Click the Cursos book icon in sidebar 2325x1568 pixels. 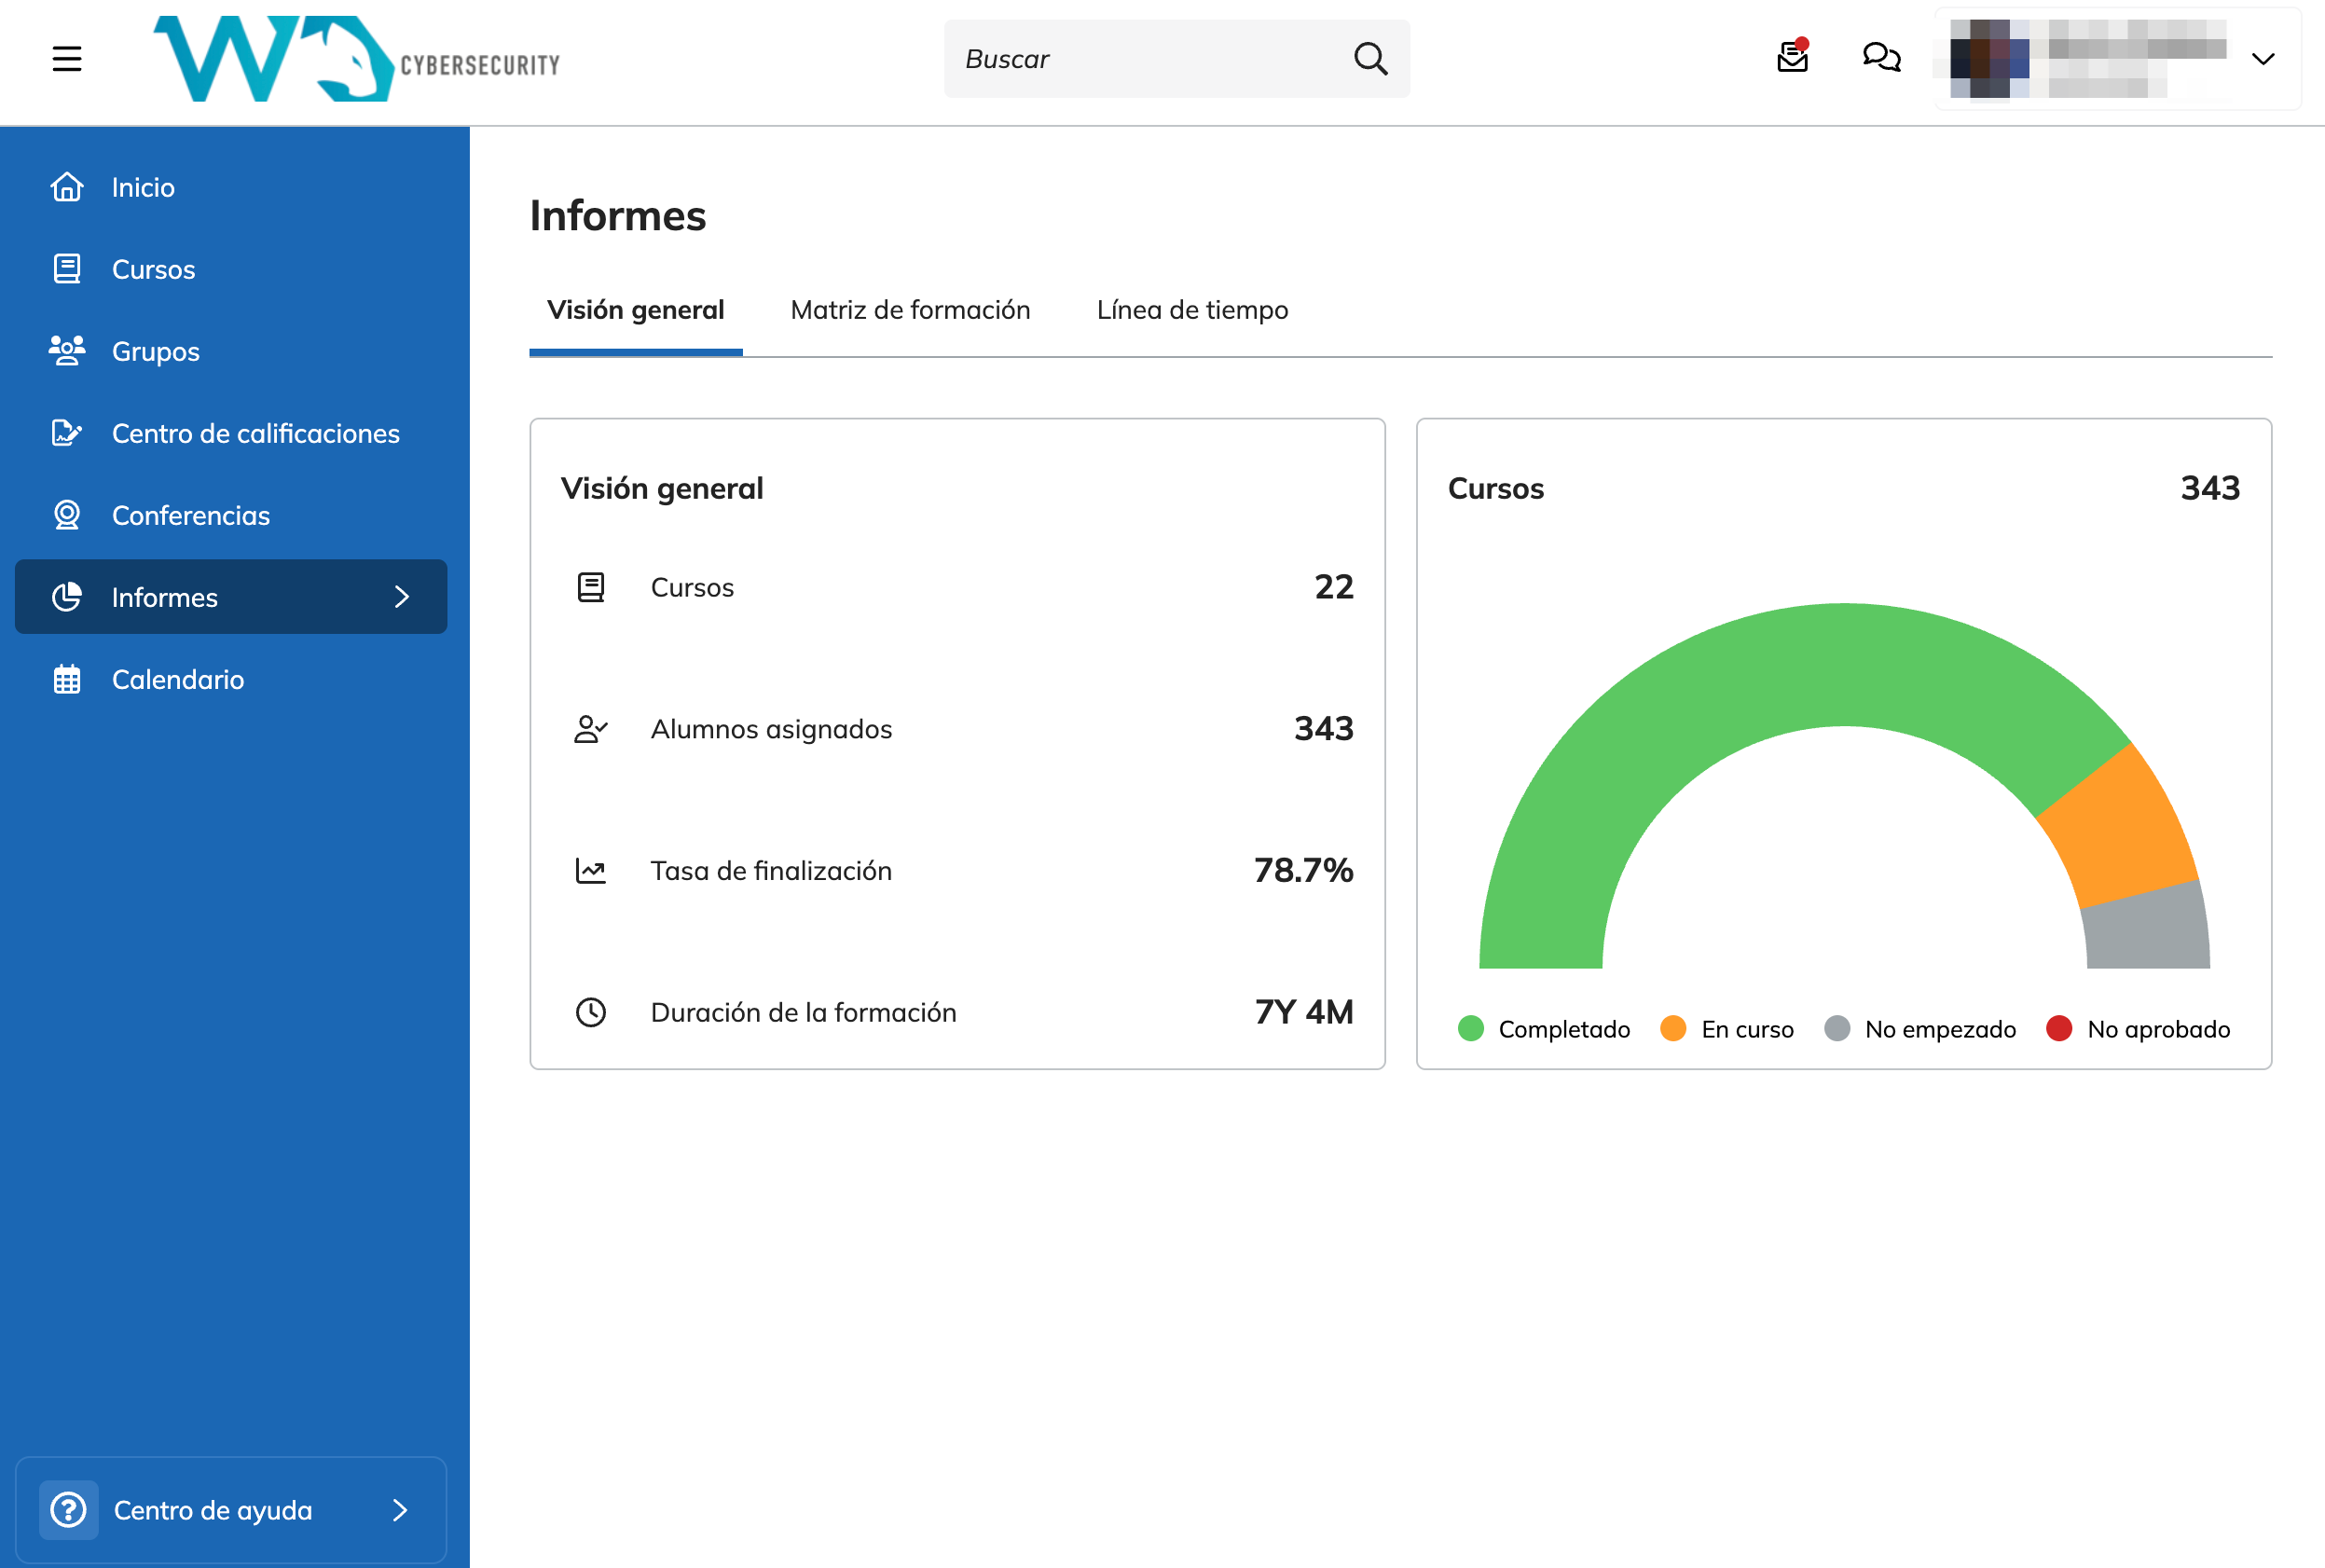tap(67, 269)
